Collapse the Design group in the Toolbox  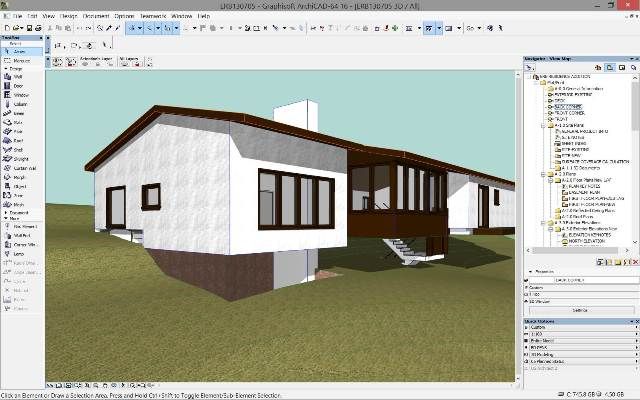tap(6, 69)
